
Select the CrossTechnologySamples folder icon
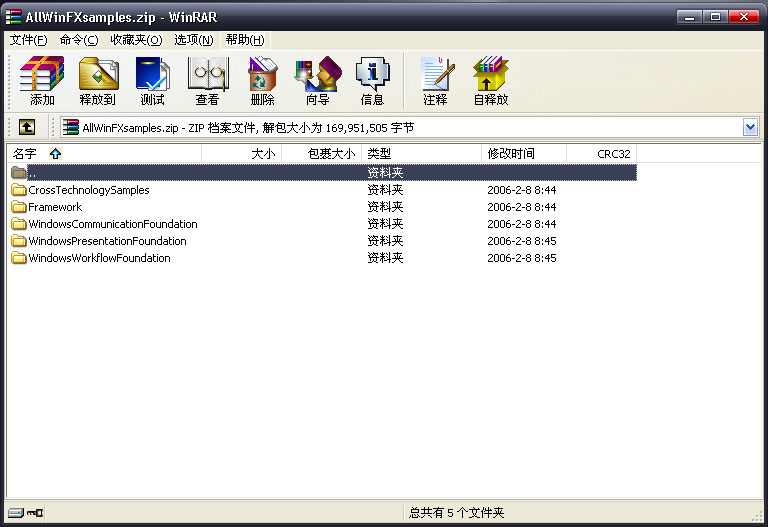pos(19,190)
